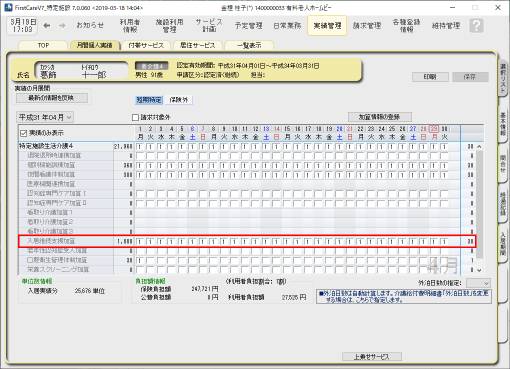Click the day 29 column header
This screenshot has width=510, height=369.
pos(434,133)
